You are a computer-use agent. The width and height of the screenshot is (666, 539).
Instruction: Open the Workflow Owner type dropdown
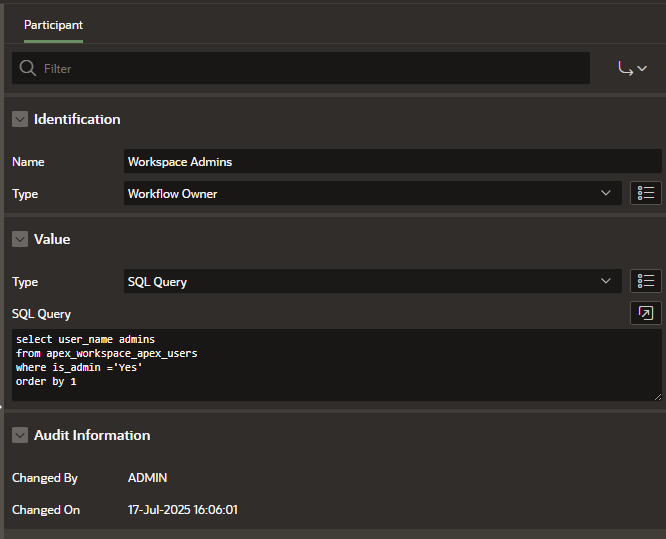[x=373, y=193]
